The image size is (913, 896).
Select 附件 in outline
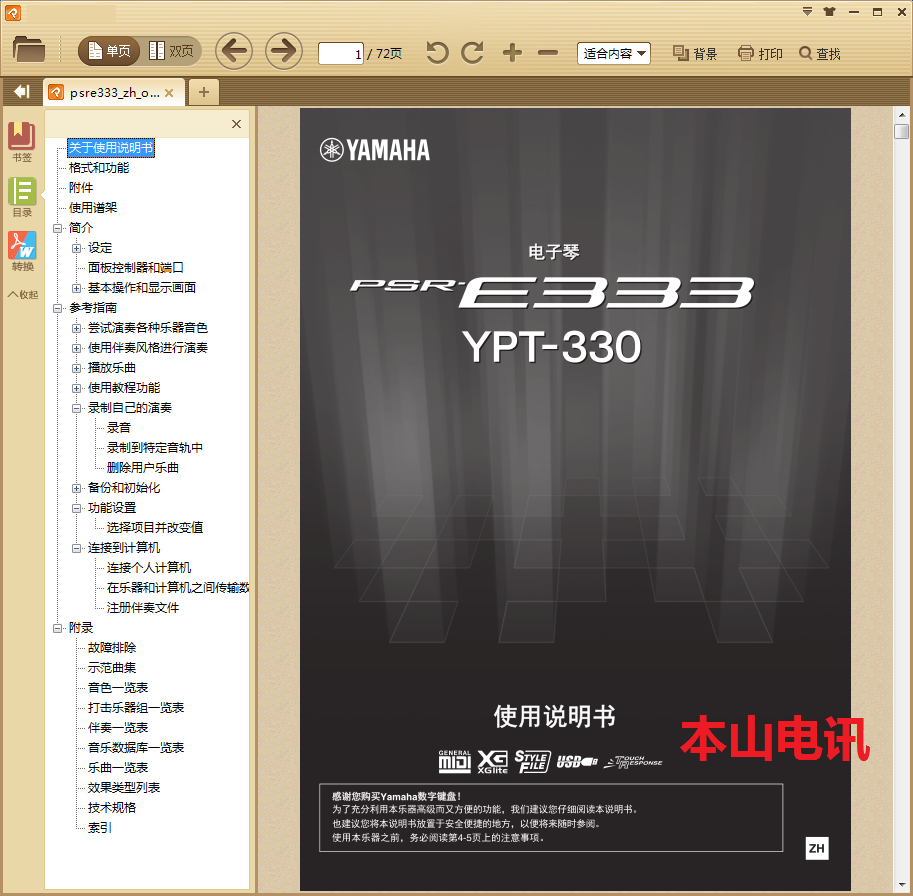pos(80,188)
